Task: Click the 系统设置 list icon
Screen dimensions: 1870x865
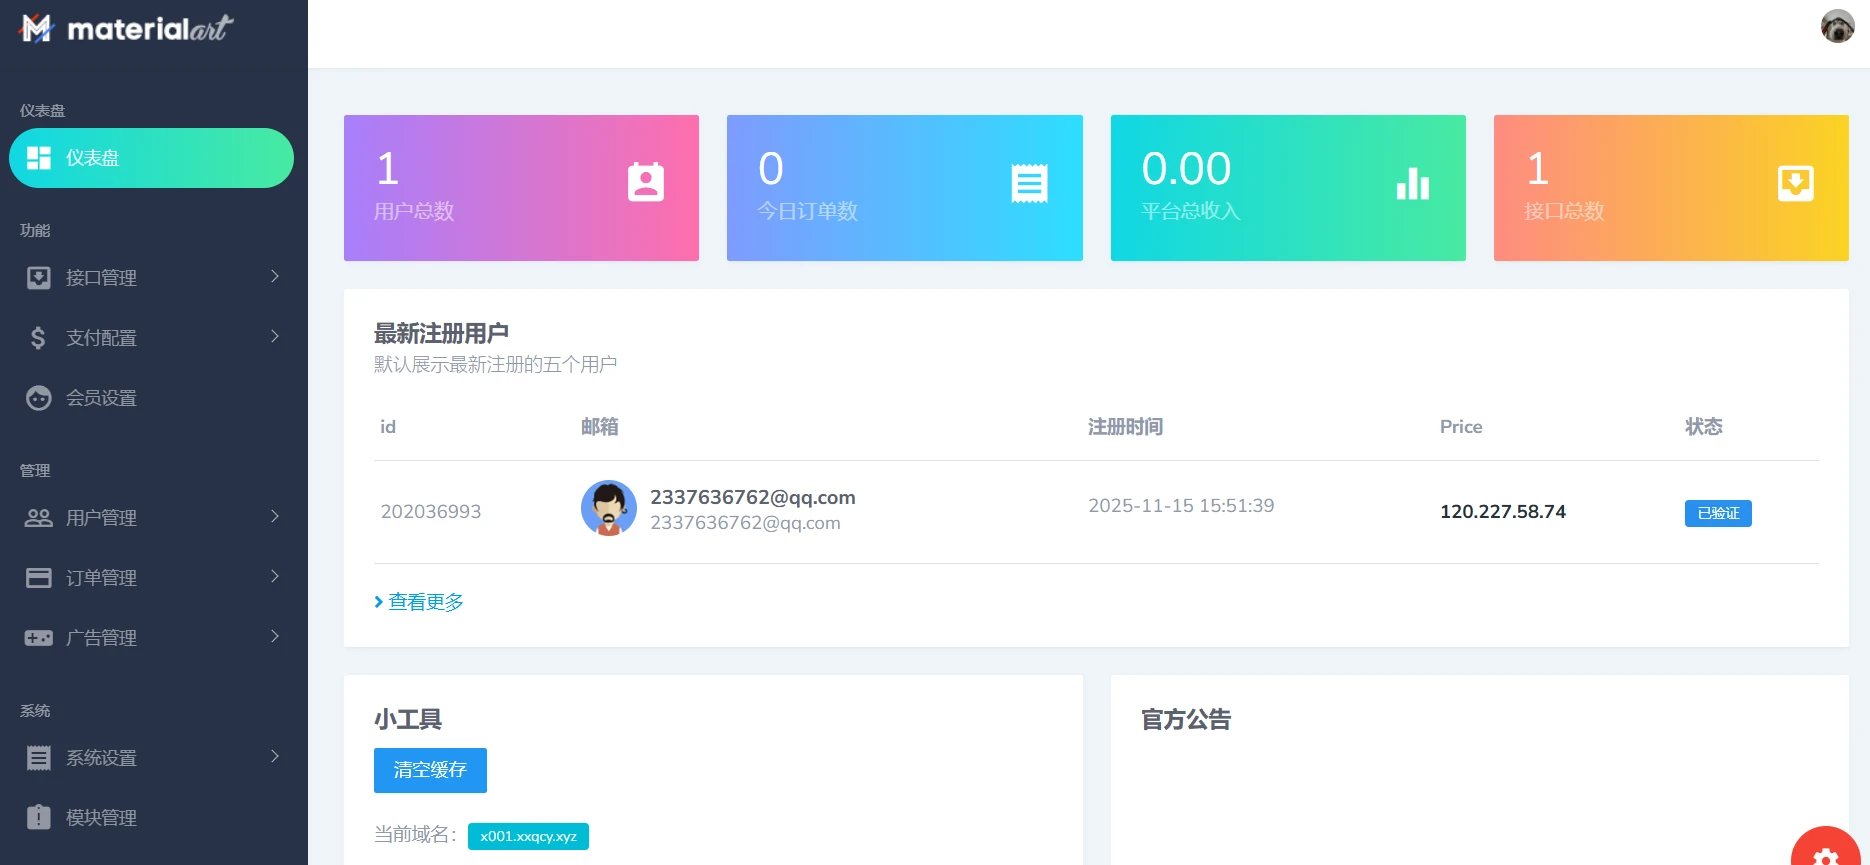Action: [x=39, y=758]
